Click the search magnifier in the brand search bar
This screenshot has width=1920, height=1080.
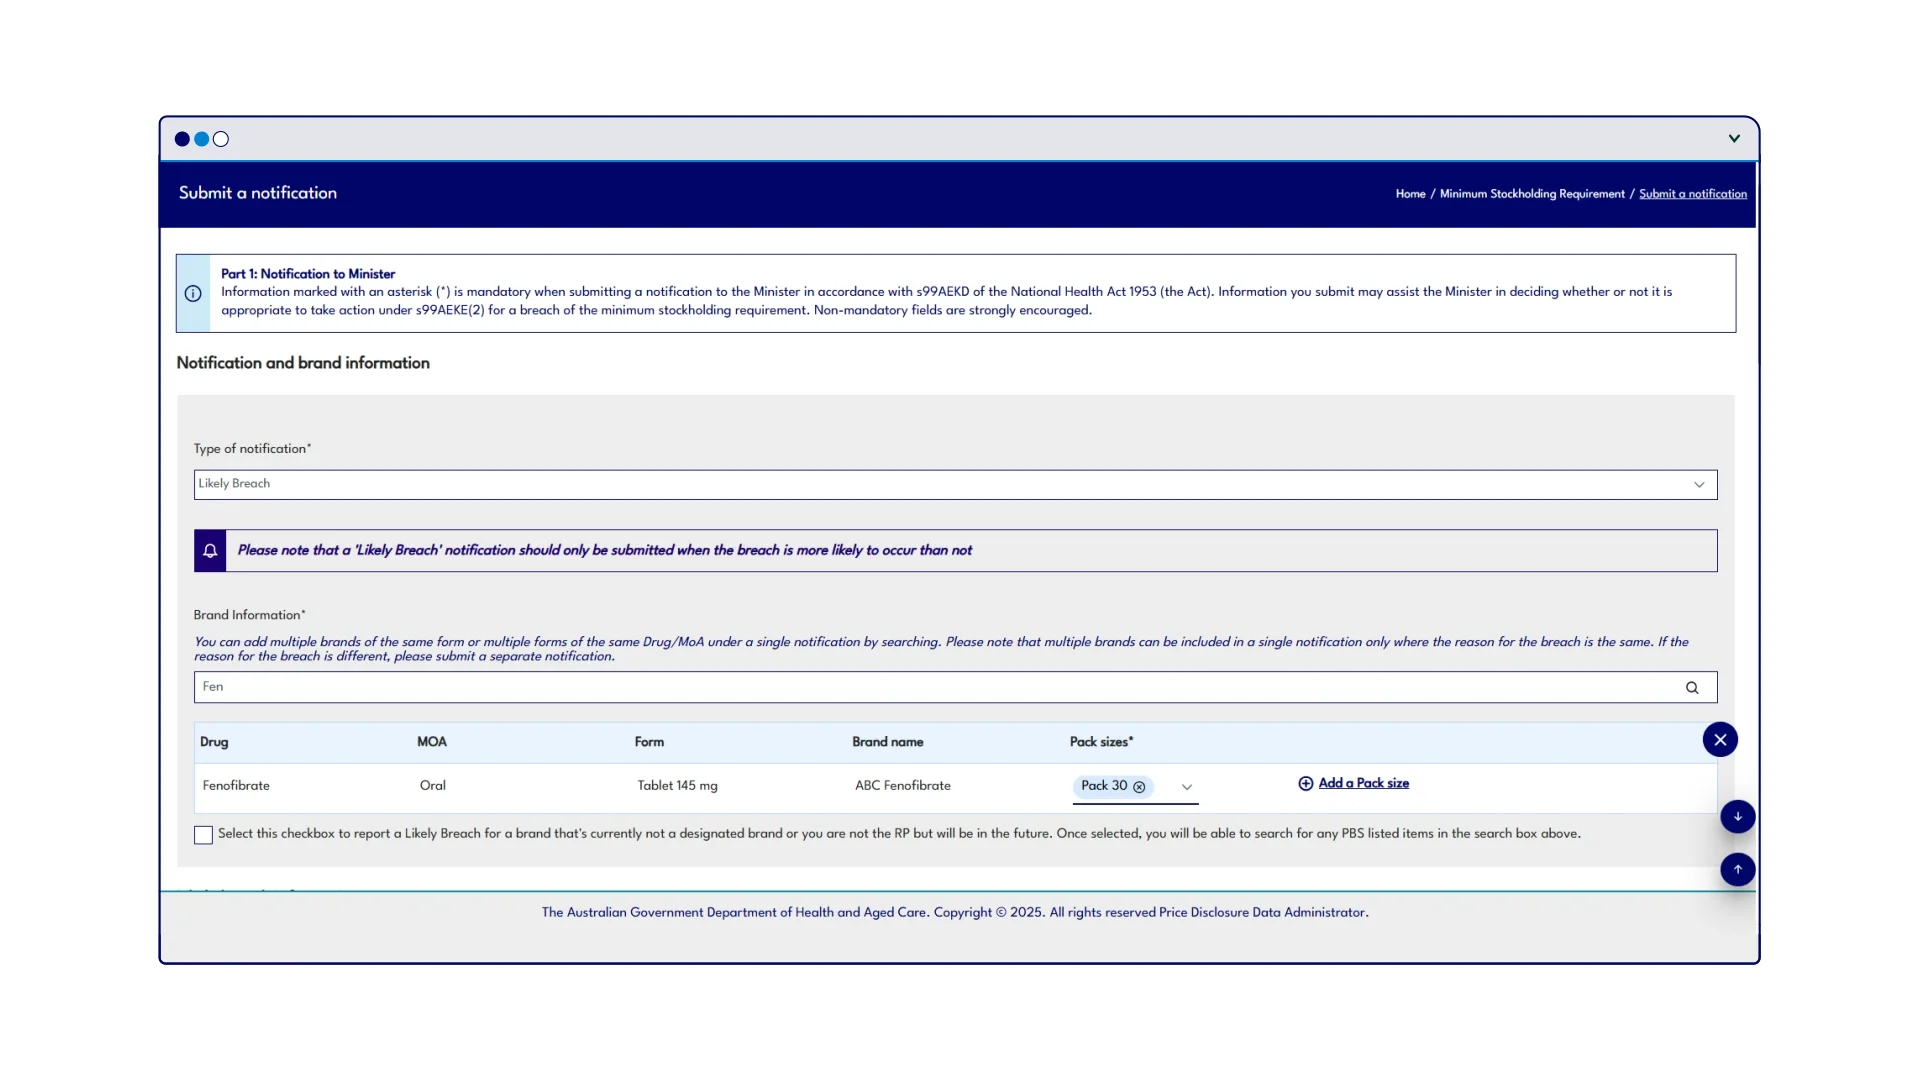[x=1692, y=687]
